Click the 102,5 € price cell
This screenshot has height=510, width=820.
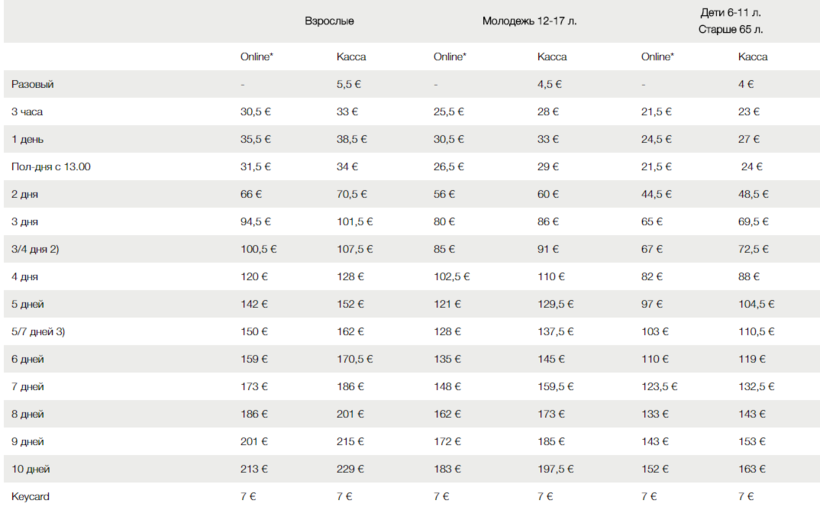pyautogui.click(x=451, y=276)
